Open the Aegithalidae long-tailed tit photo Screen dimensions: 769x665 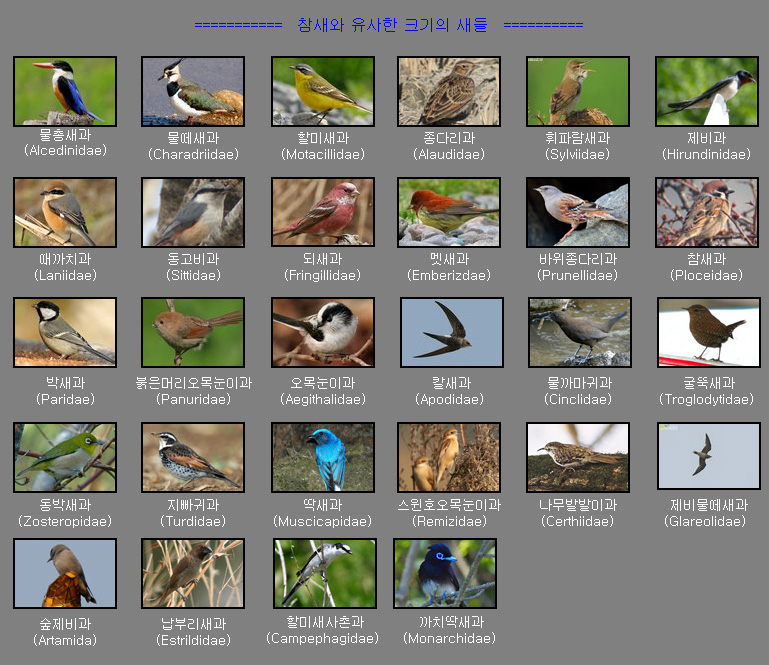pyautogui.click(x=323, y=332)
